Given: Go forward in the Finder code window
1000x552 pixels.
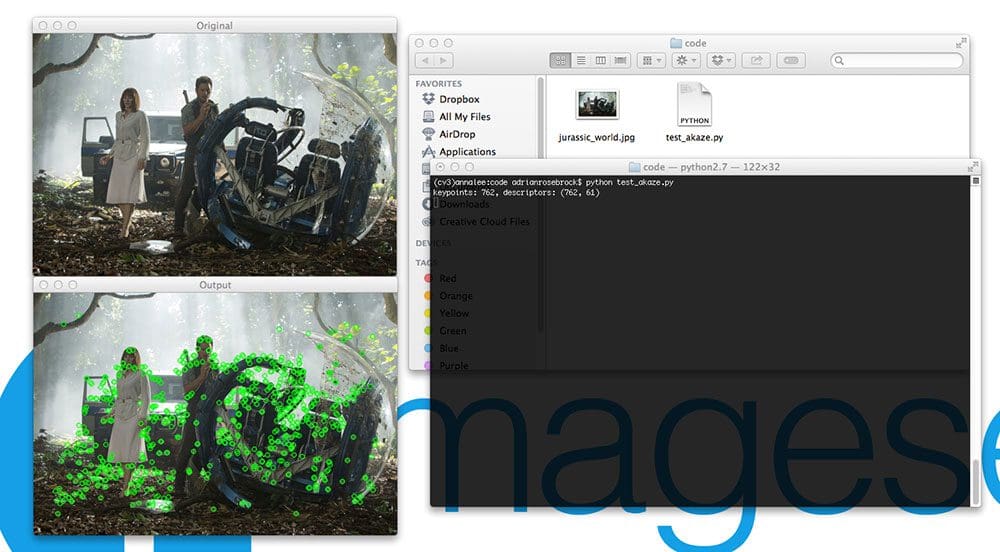Looking at the screenshot, I should click(x=444, y=61).
